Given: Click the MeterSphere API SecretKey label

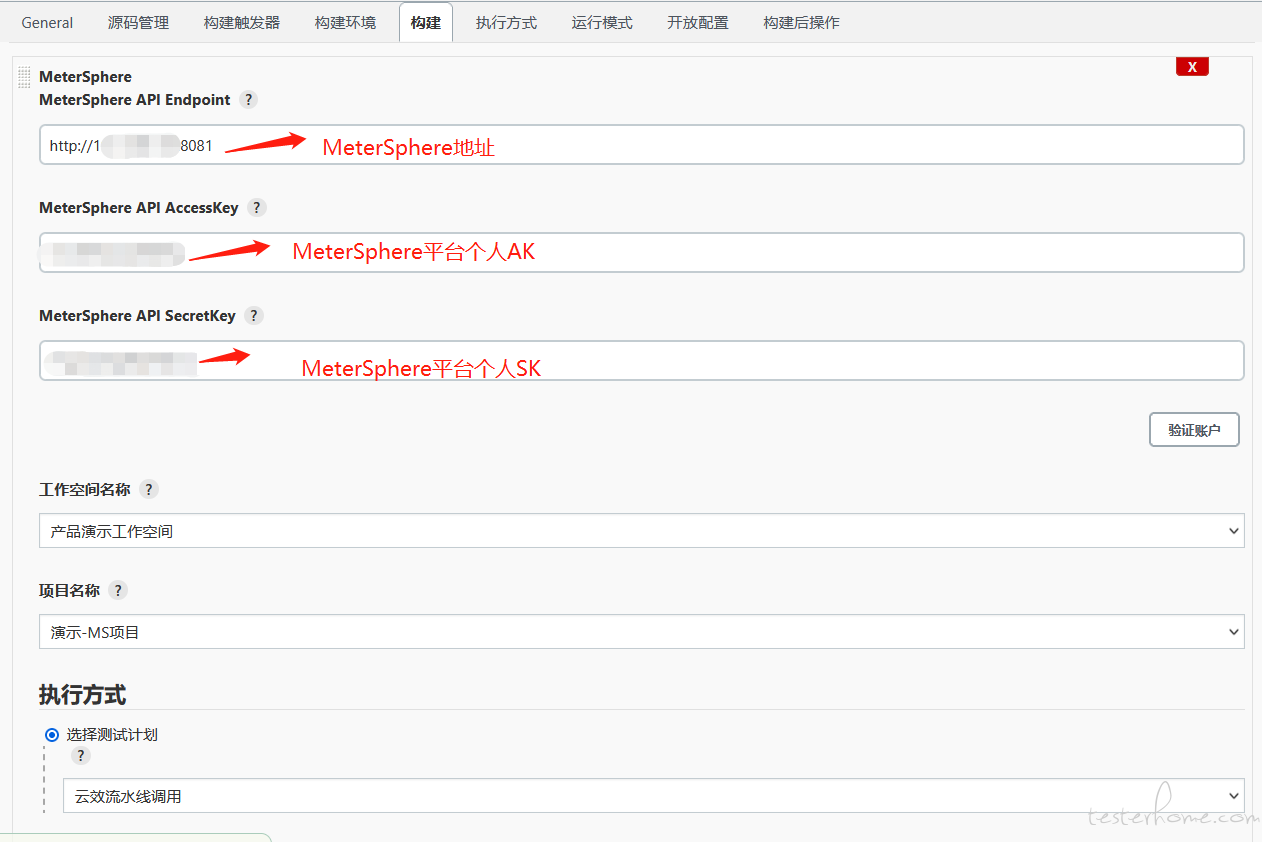Looking at the screenshot, I should point(137,316).
